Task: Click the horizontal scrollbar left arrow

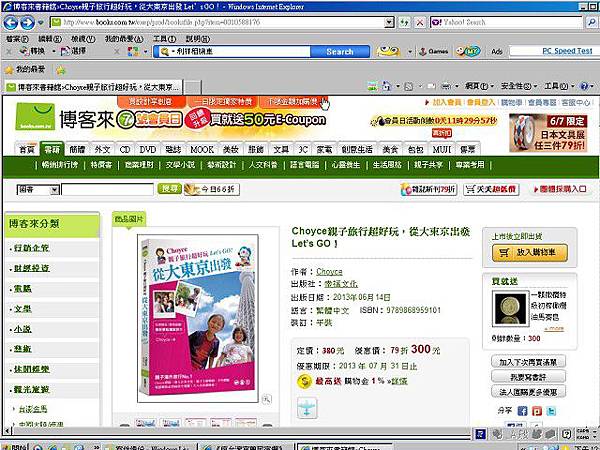Action: tap(7, 431)
